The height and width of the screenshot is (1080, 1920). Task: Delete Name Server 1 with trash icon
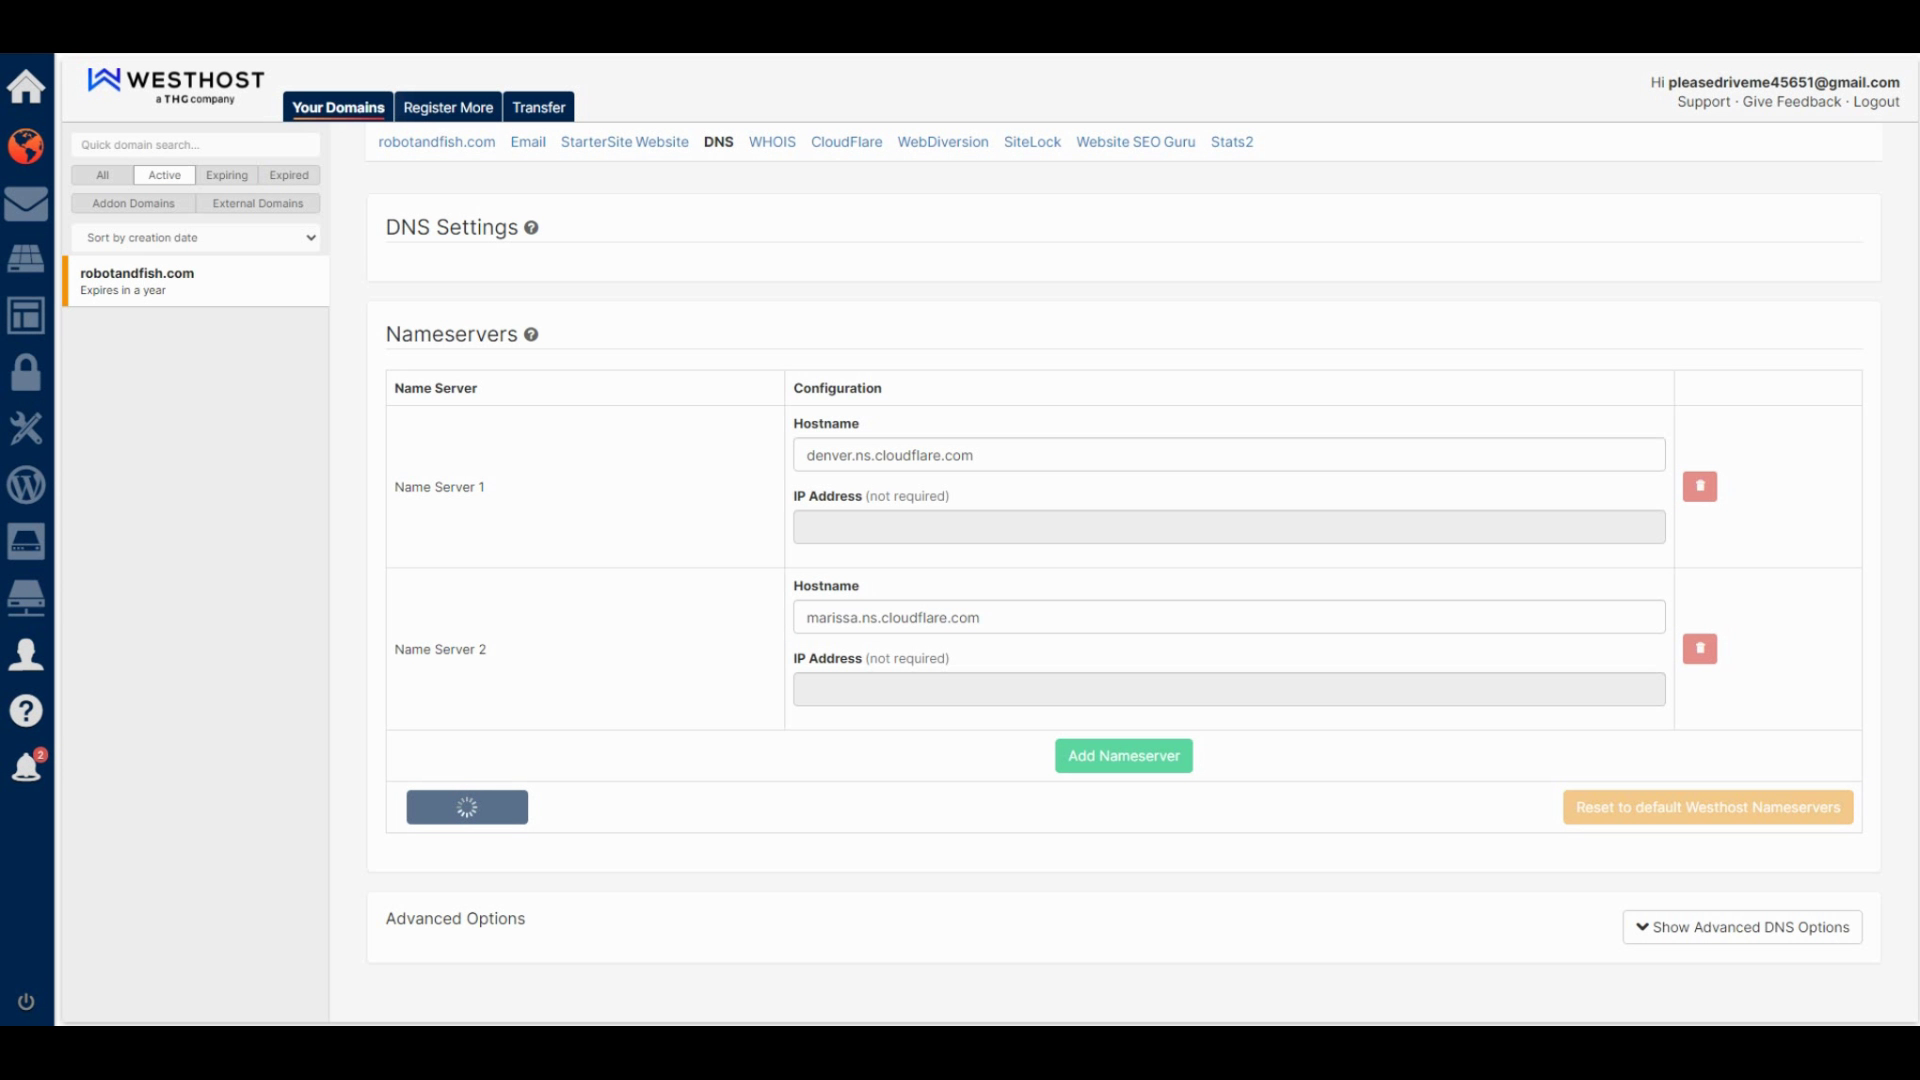[1699, 487]
